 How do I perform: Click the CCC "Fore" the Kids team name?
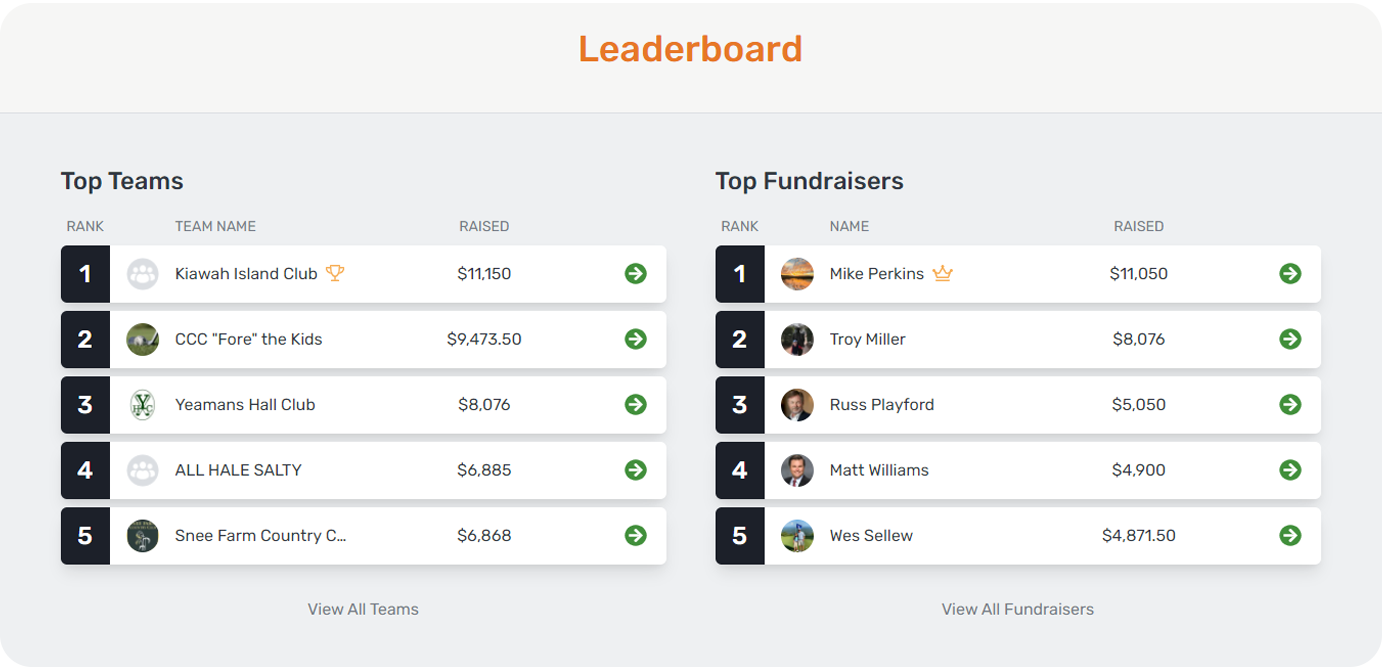tap(249, 339)
